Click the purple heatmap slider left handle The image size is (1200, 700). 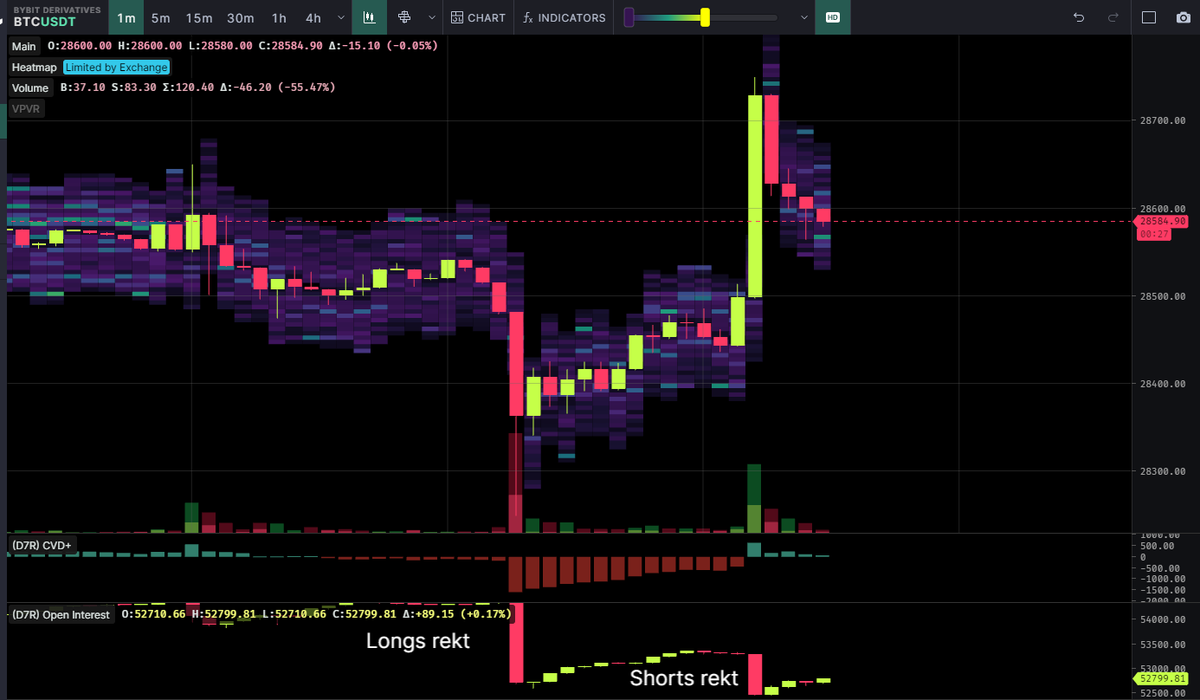tap(629, 17)
